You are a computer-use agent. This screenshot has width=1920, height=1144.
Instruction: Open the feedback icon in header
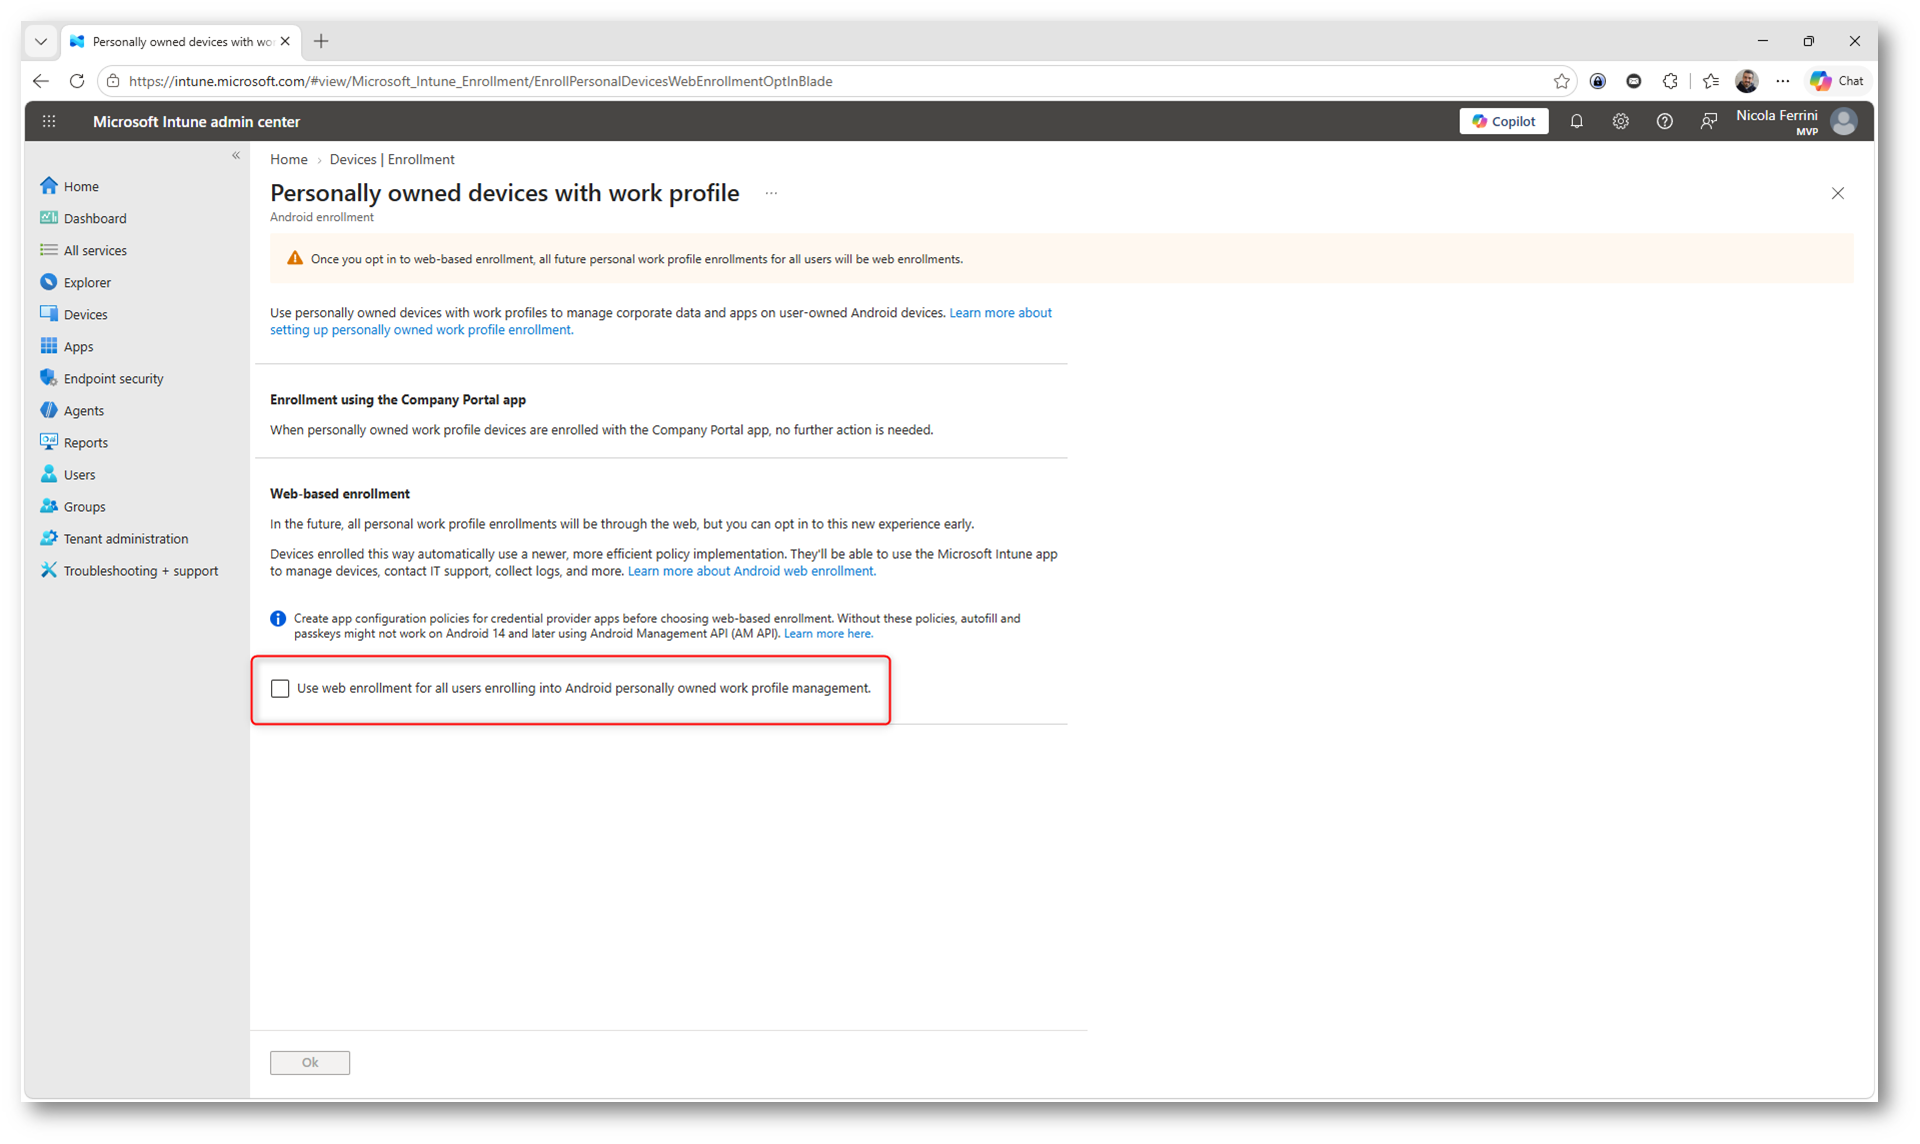(1708, 121)
